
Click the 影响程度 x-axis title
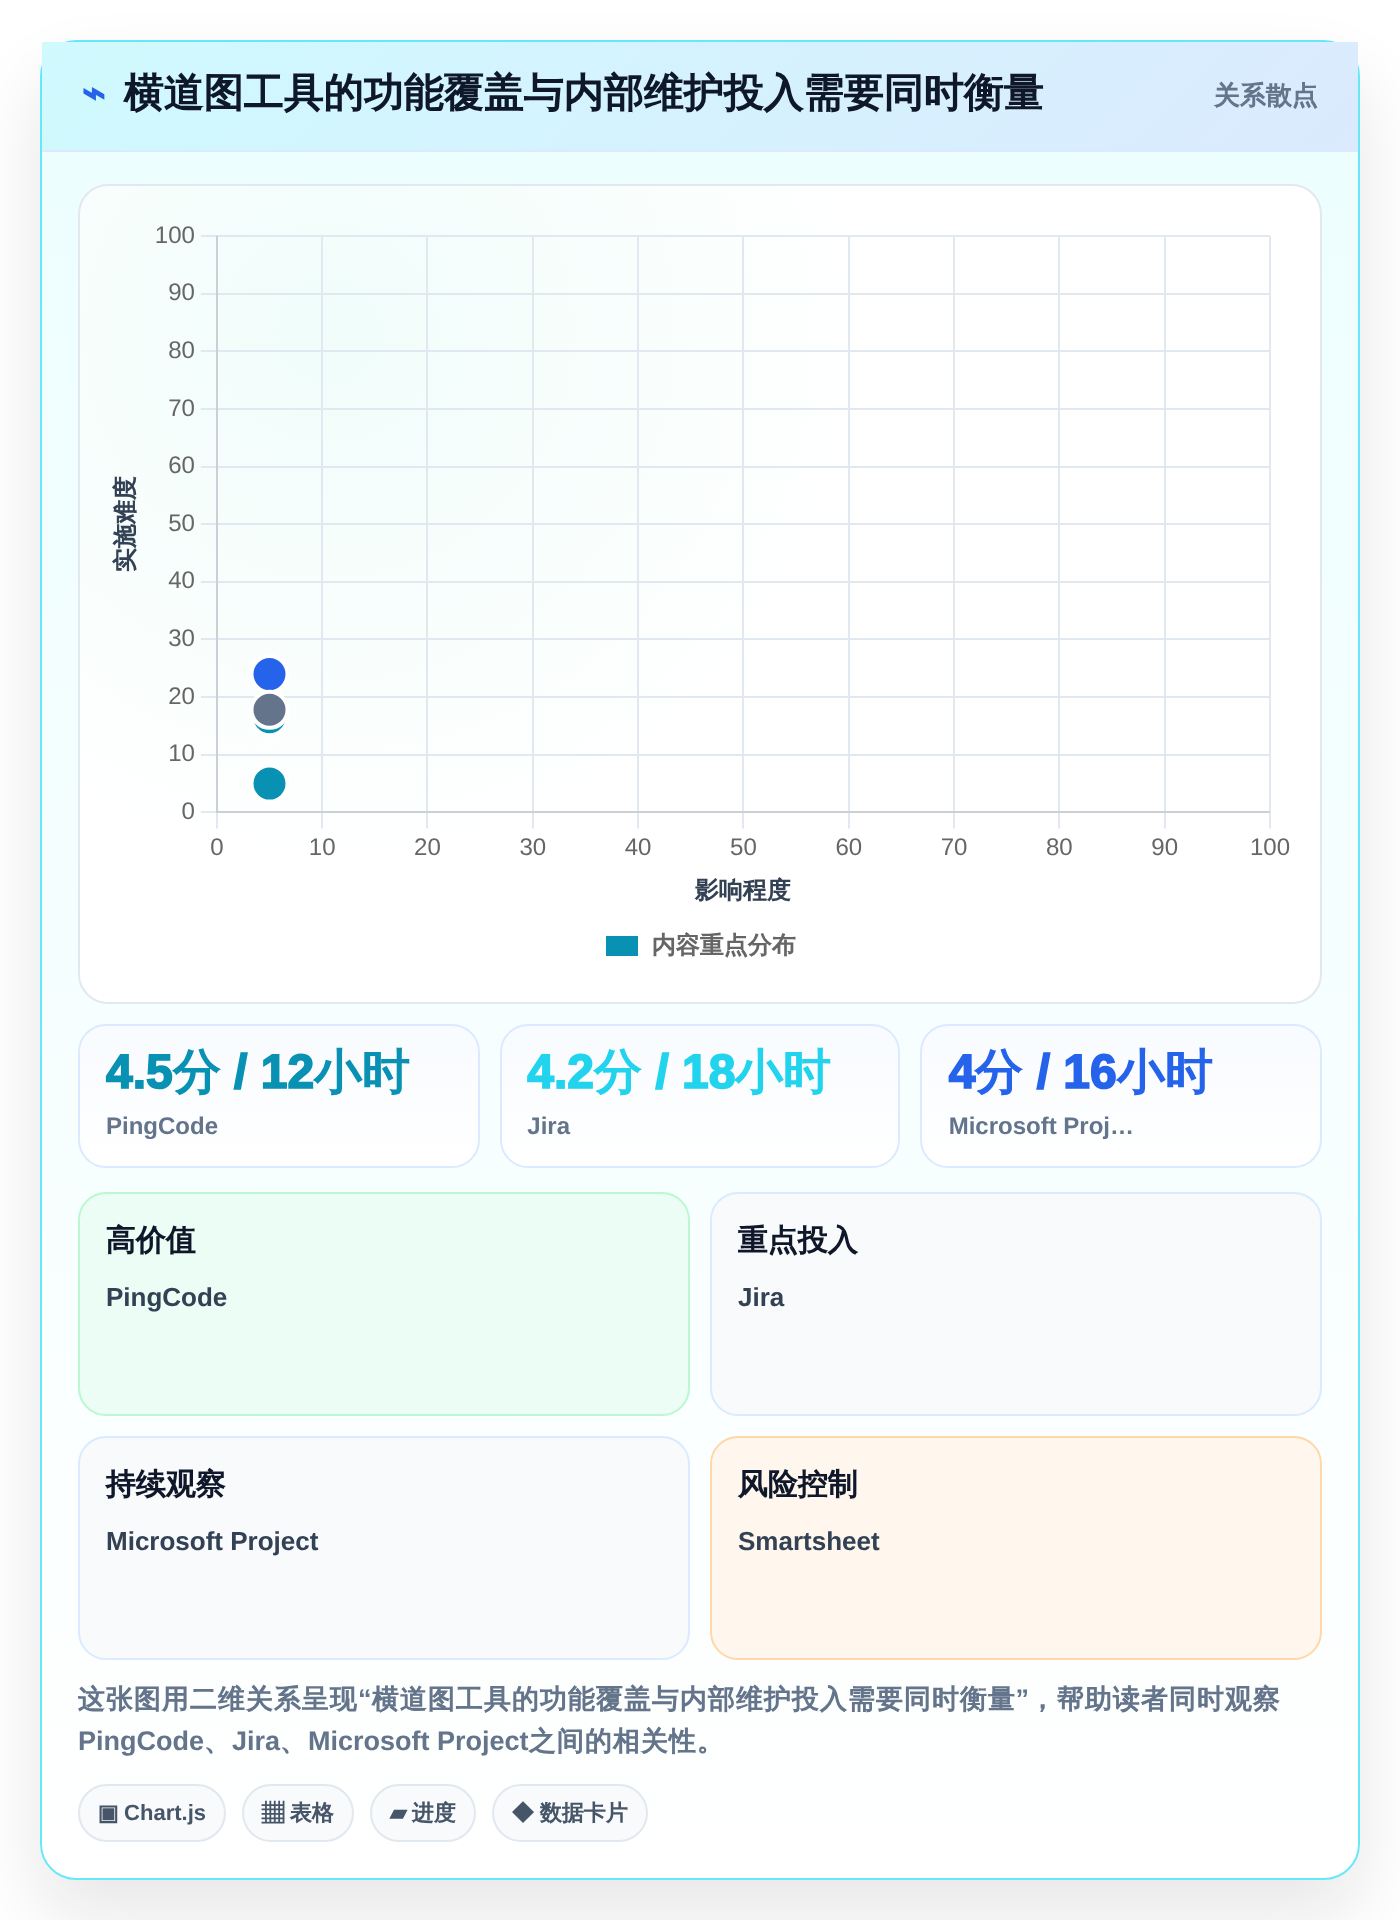pyautogui.click(x=743, y=890)
